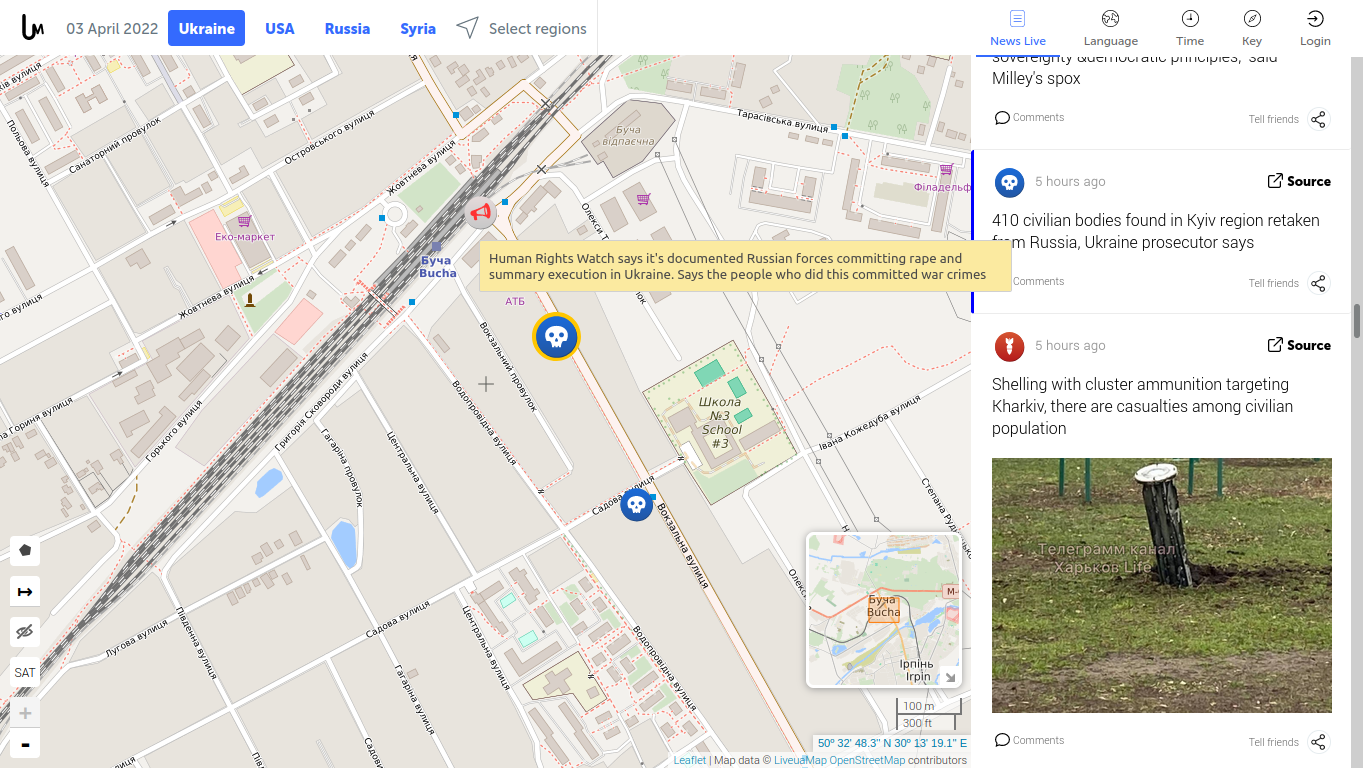
Task: Tell friends about 410 bodies news
Action: [x=1273, y=283]
